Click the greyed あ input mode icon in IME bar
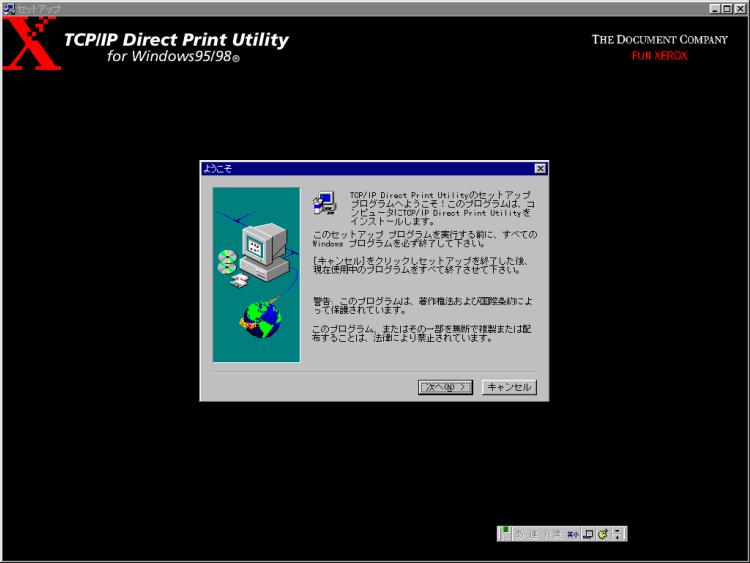This screenshot has height=563, width=750. coord(520,534)
